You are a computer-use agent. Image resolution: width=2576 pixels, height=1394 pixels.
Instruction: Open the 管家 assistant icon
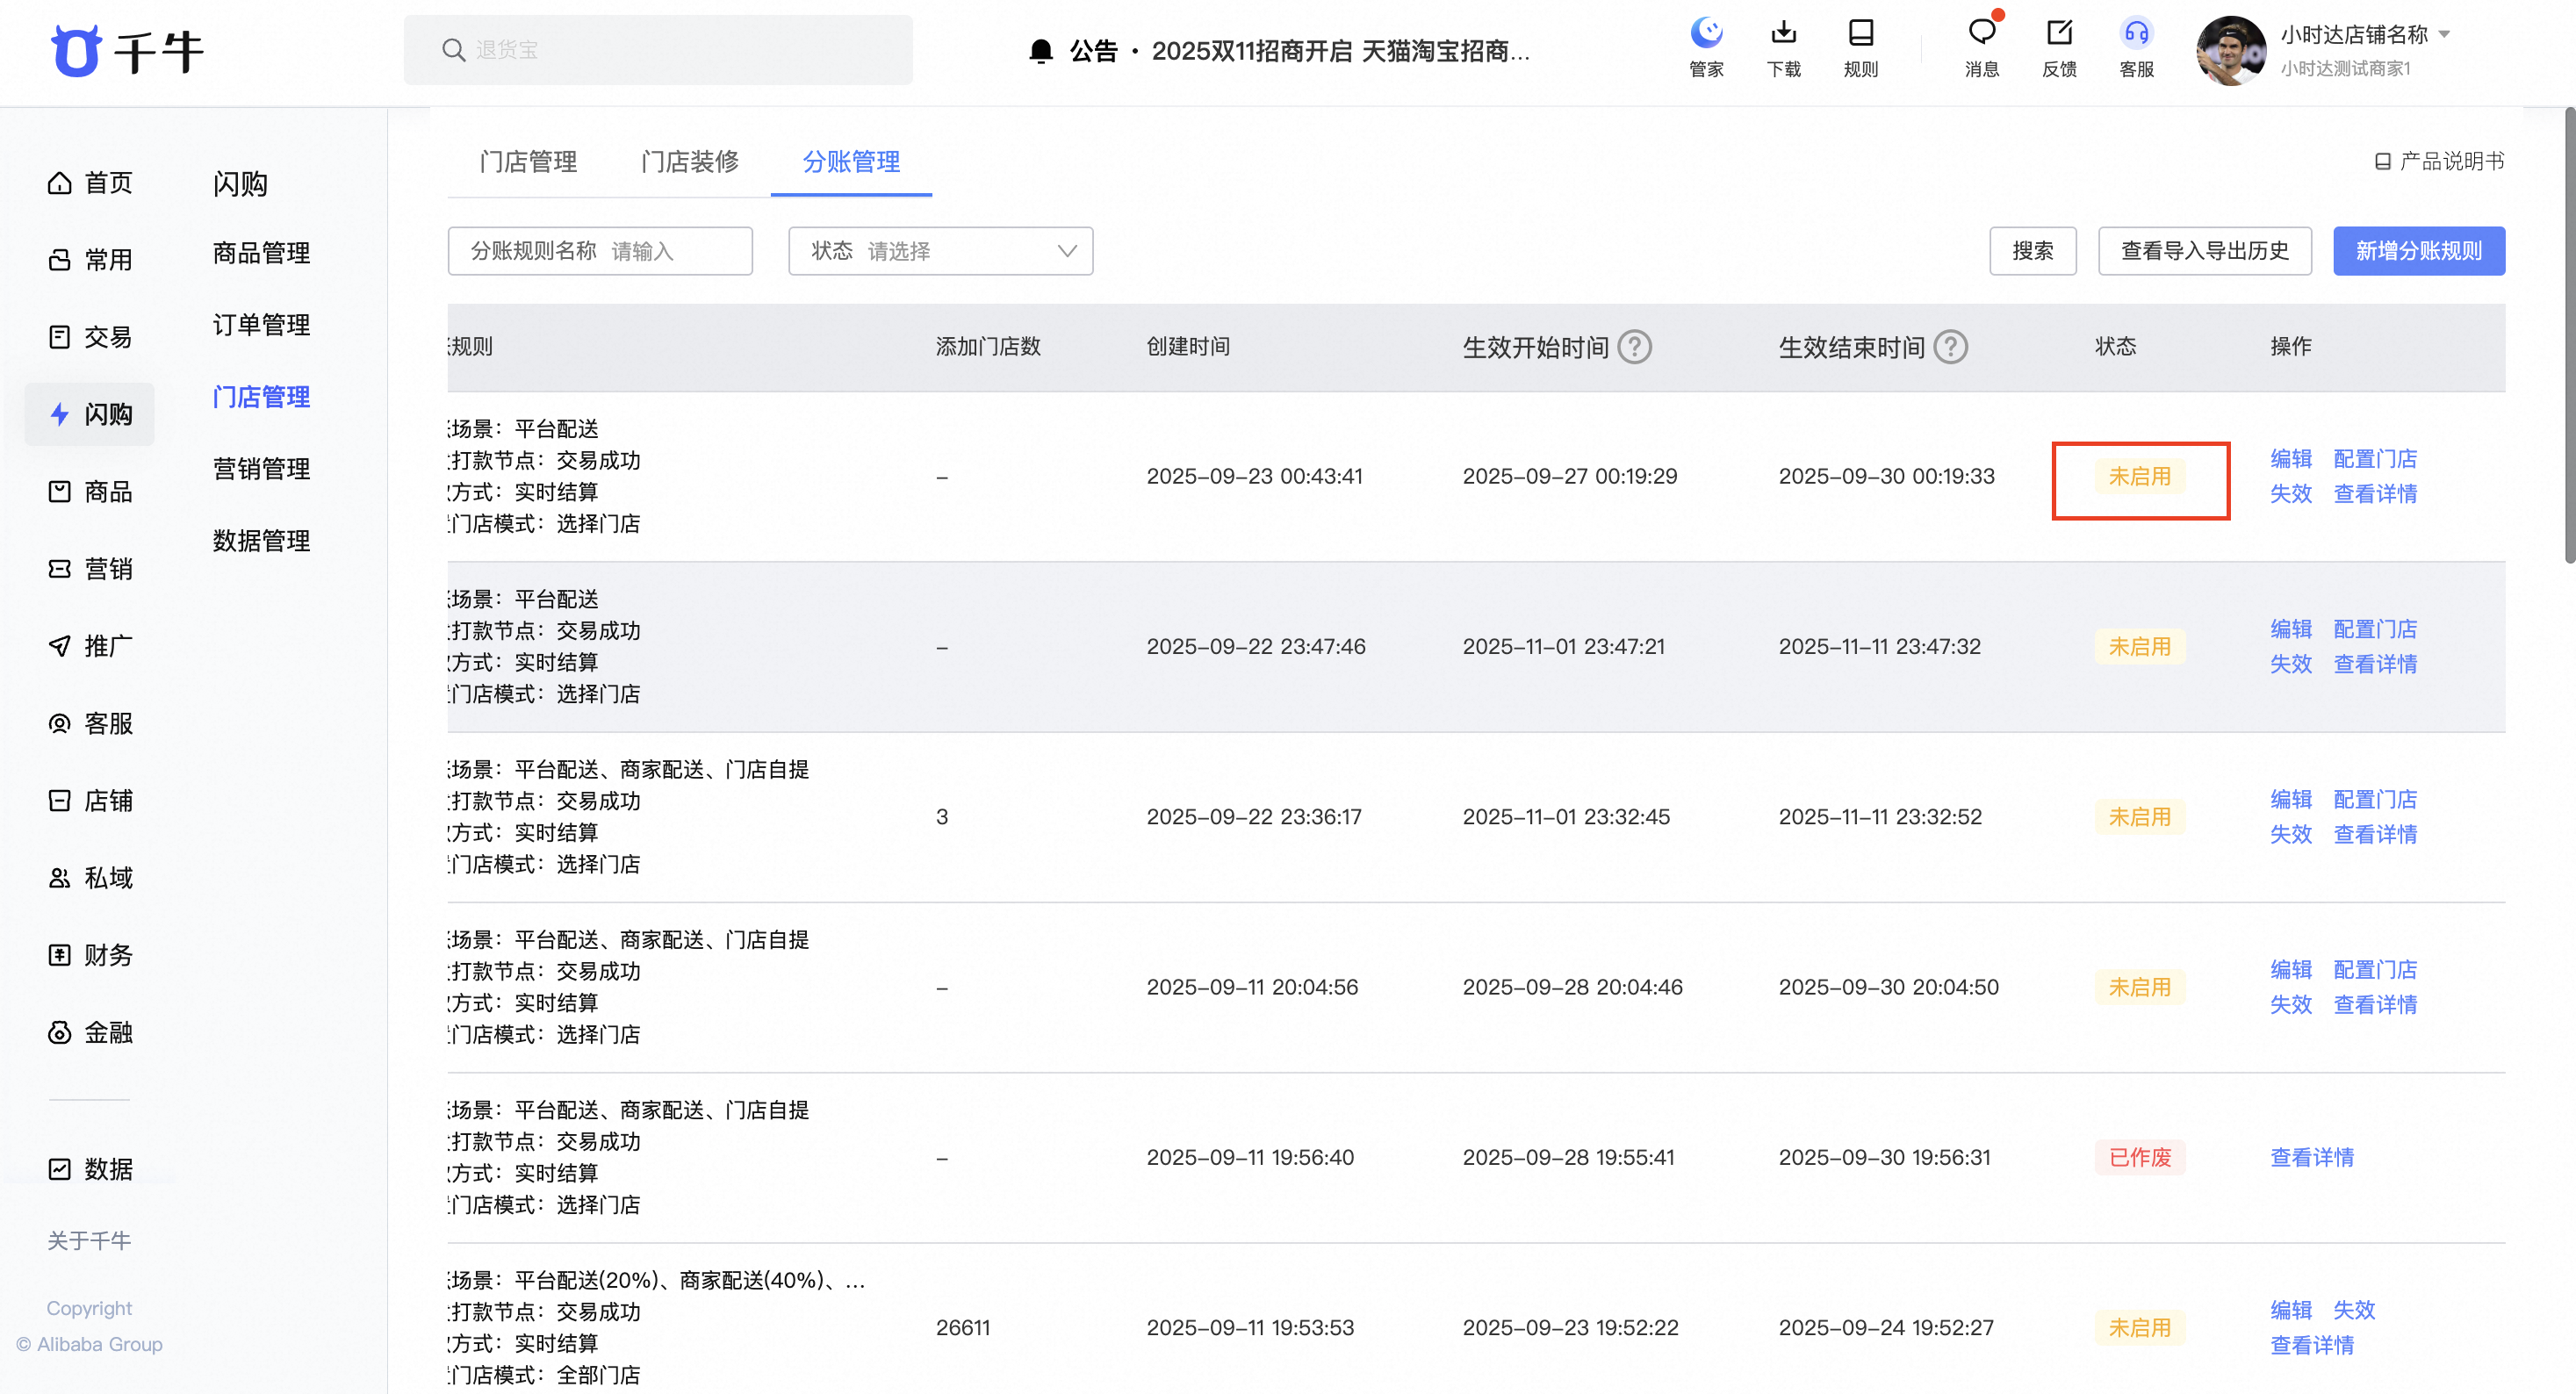[1706, 35]
